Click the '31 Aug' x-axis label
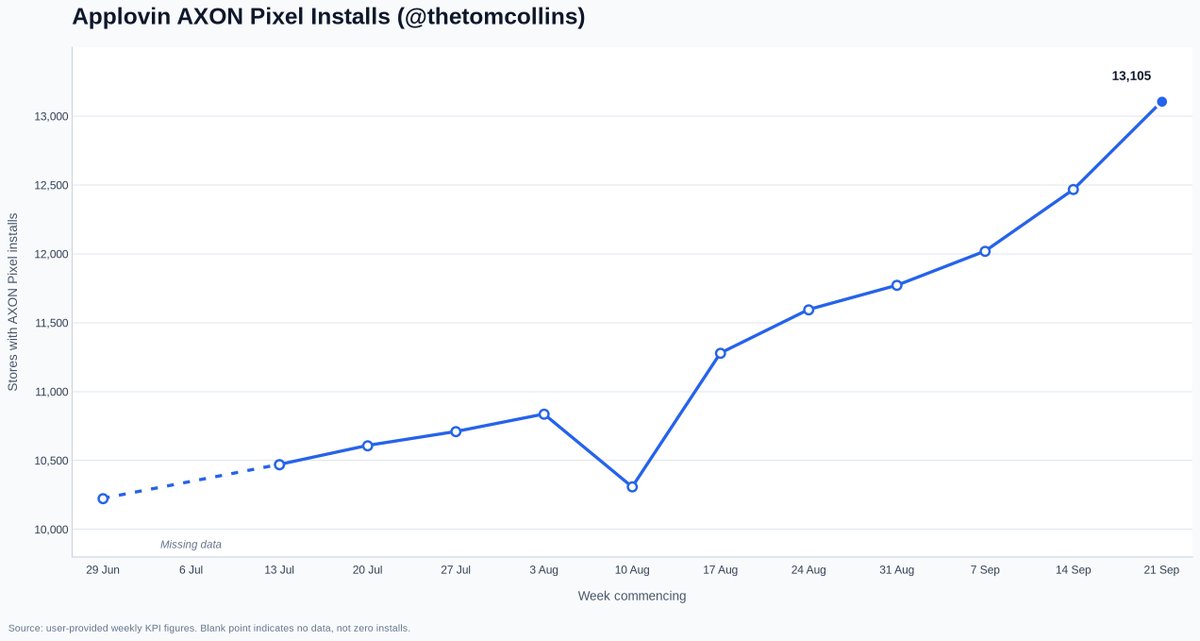This screenshot has height=641, width=1200. pos(897,569)
